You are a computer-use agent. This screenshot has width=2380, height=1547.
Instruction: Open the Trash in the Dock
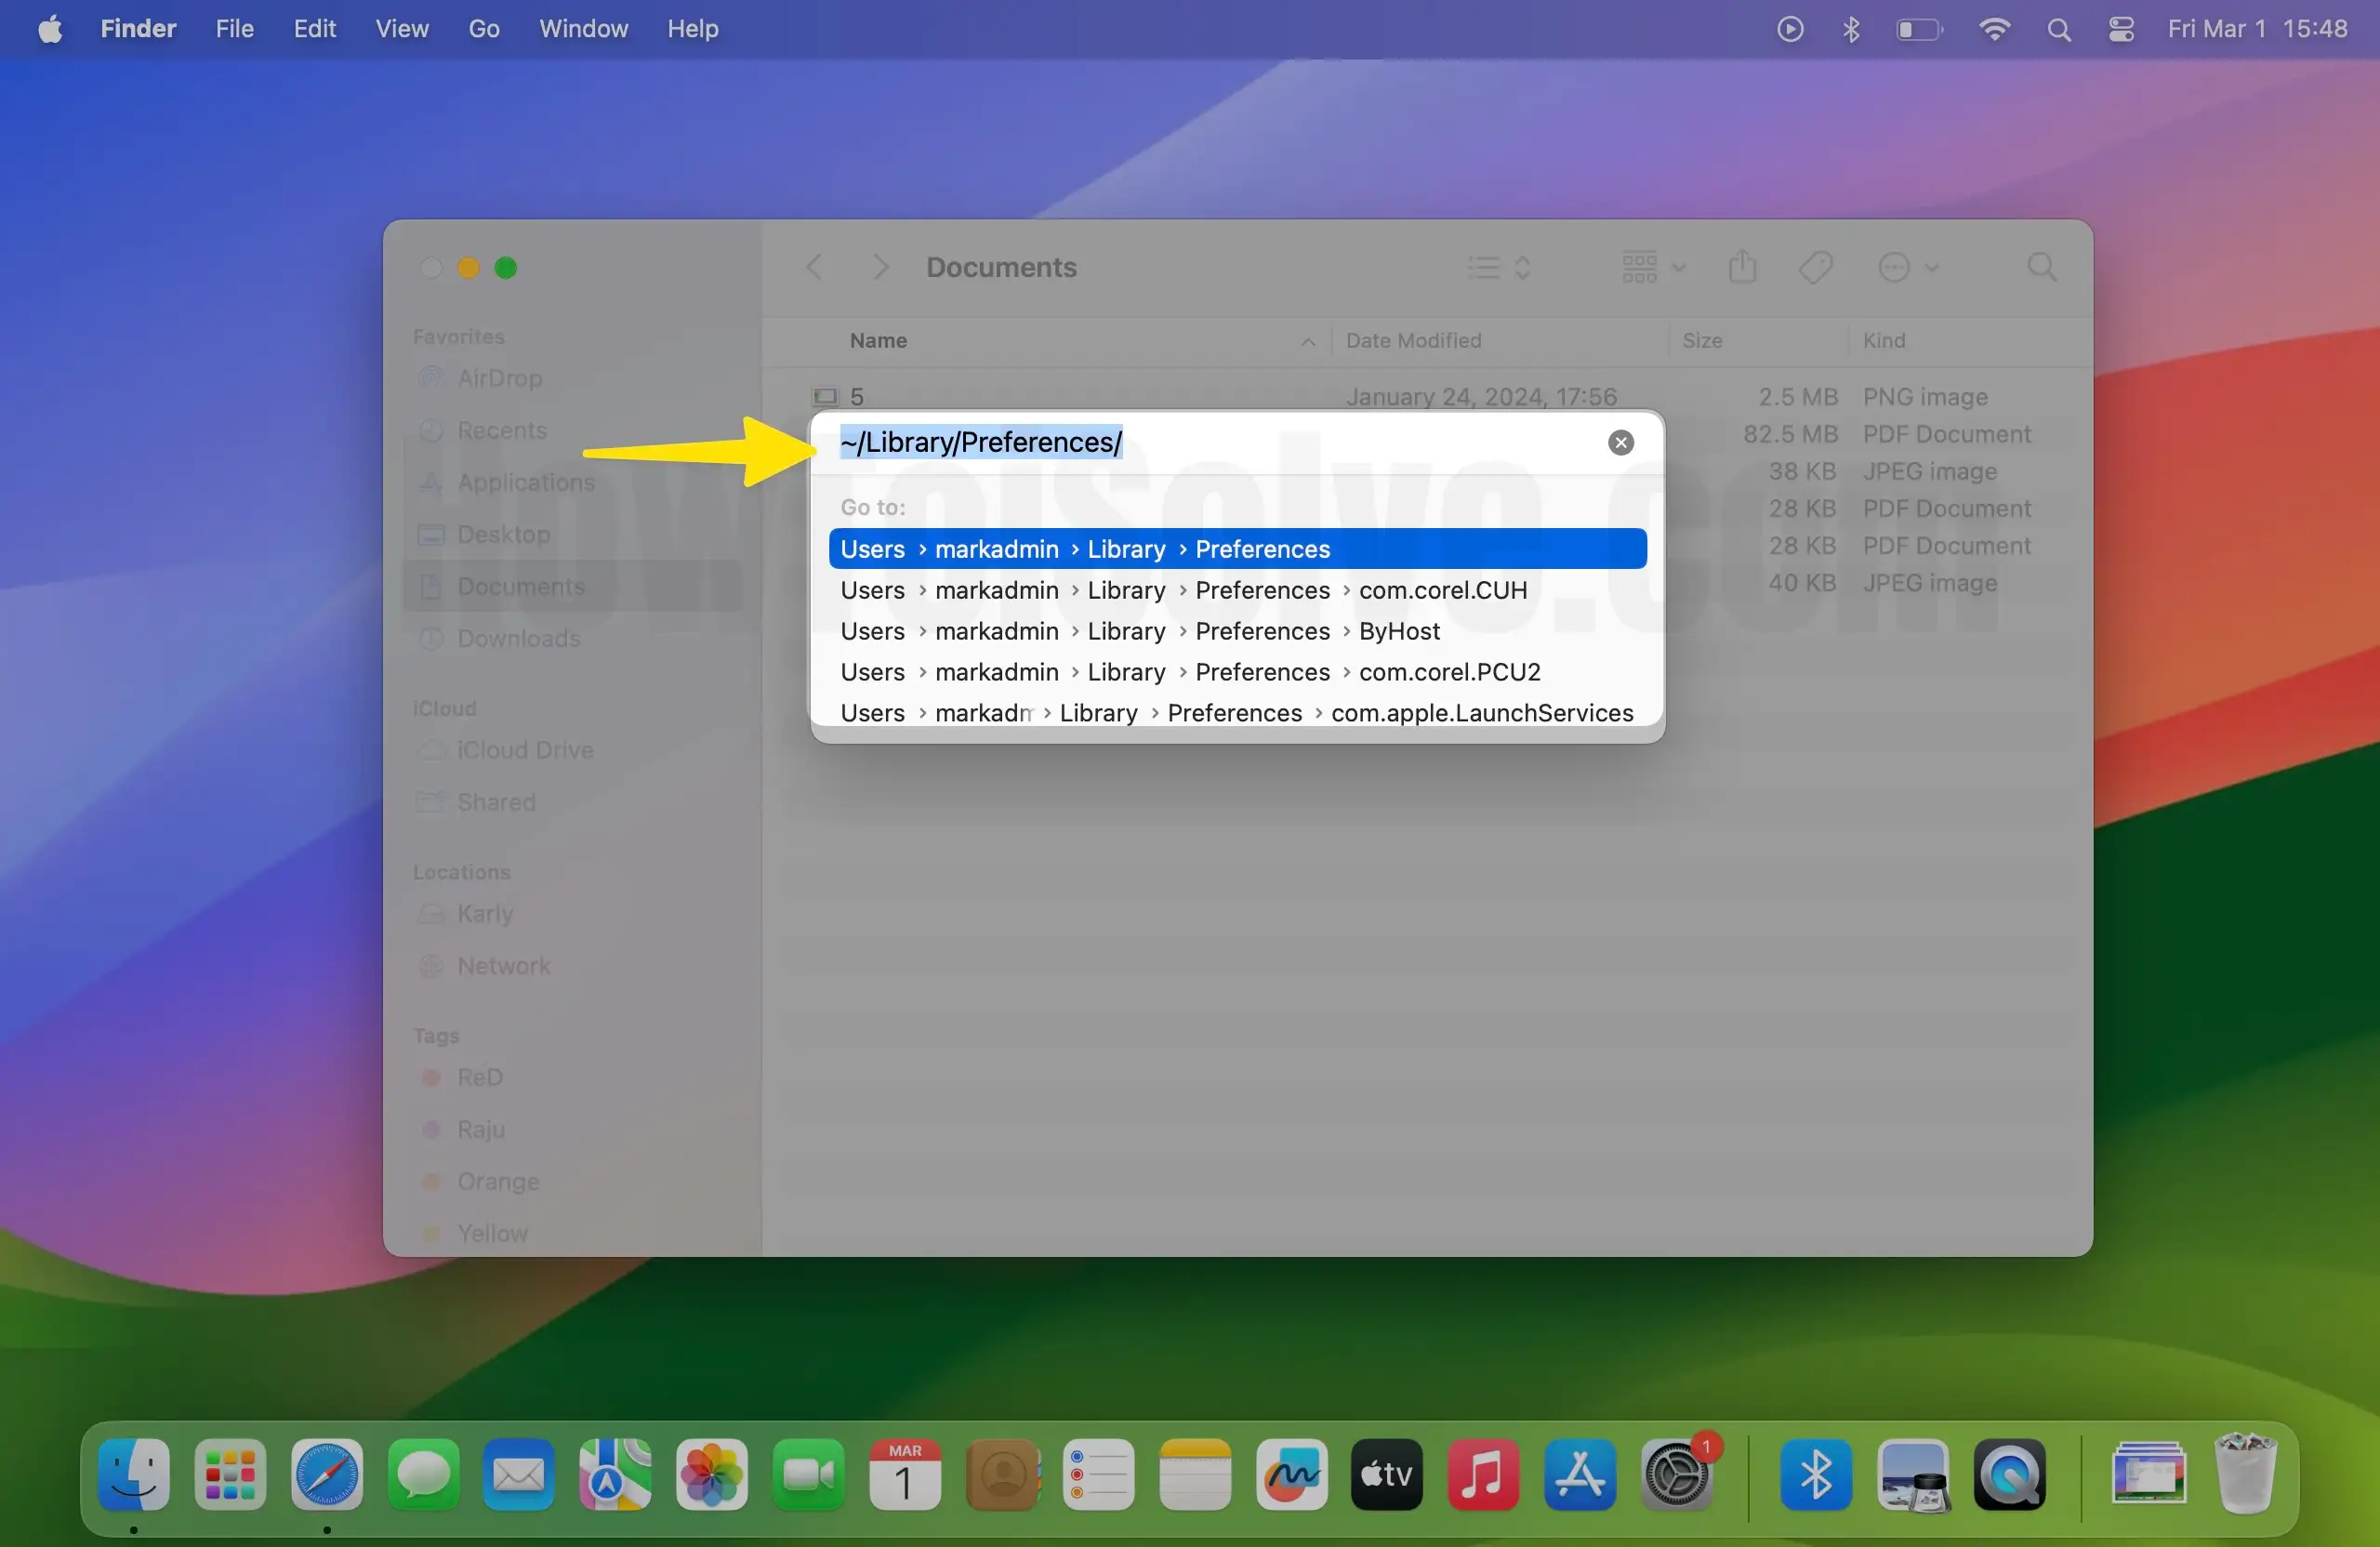[x=2245, y=1474]
